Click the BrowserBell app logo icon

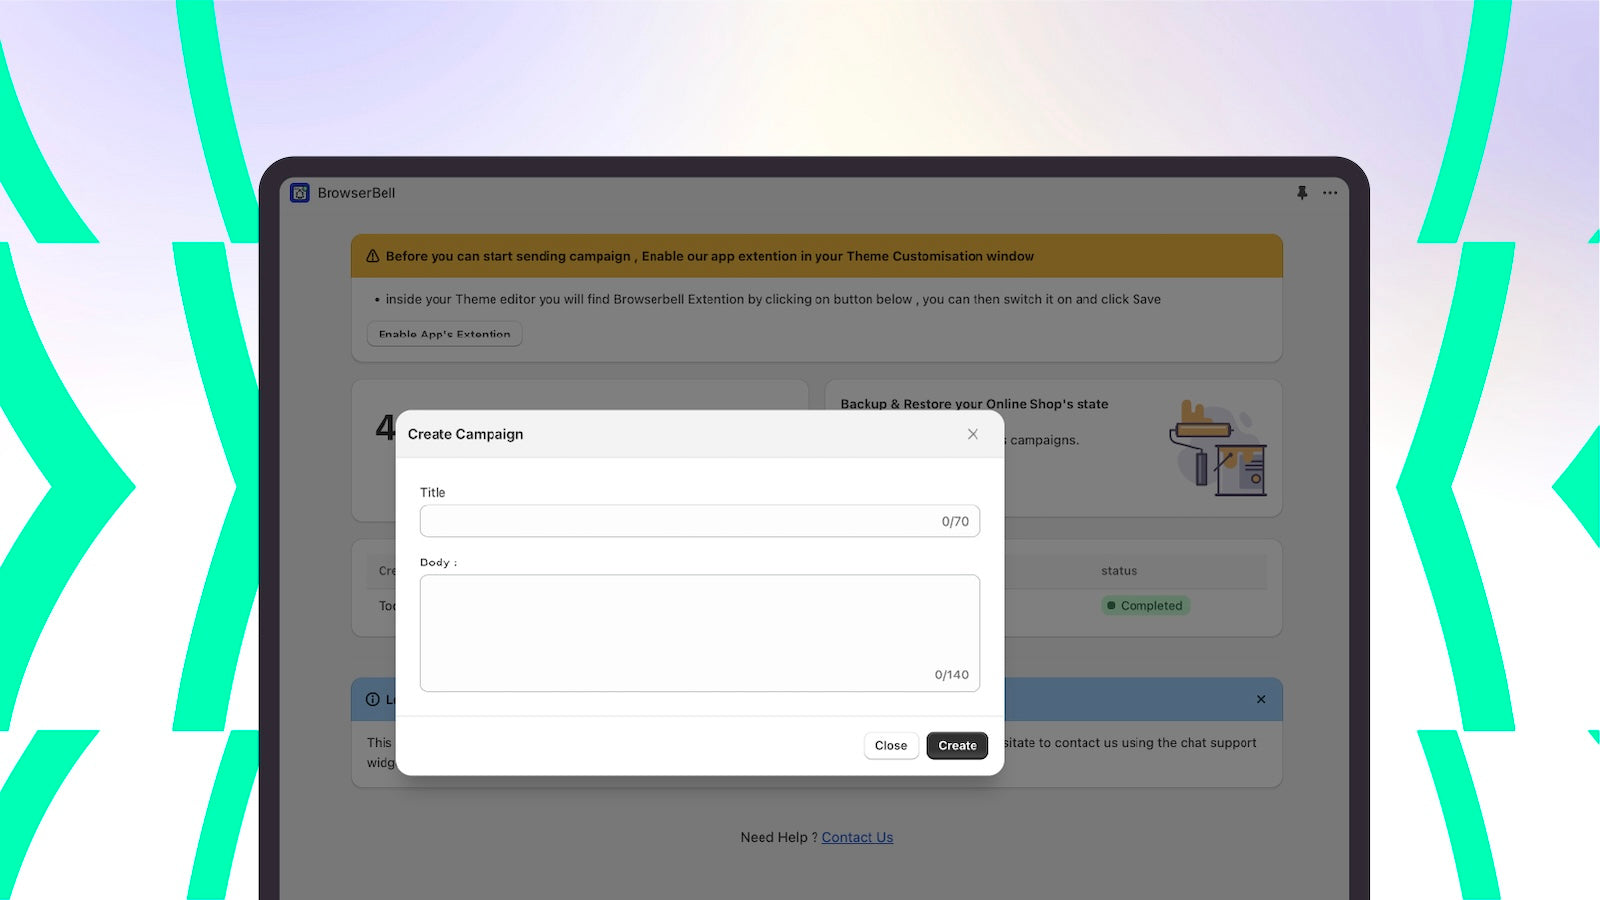click(x=300, y=193)
